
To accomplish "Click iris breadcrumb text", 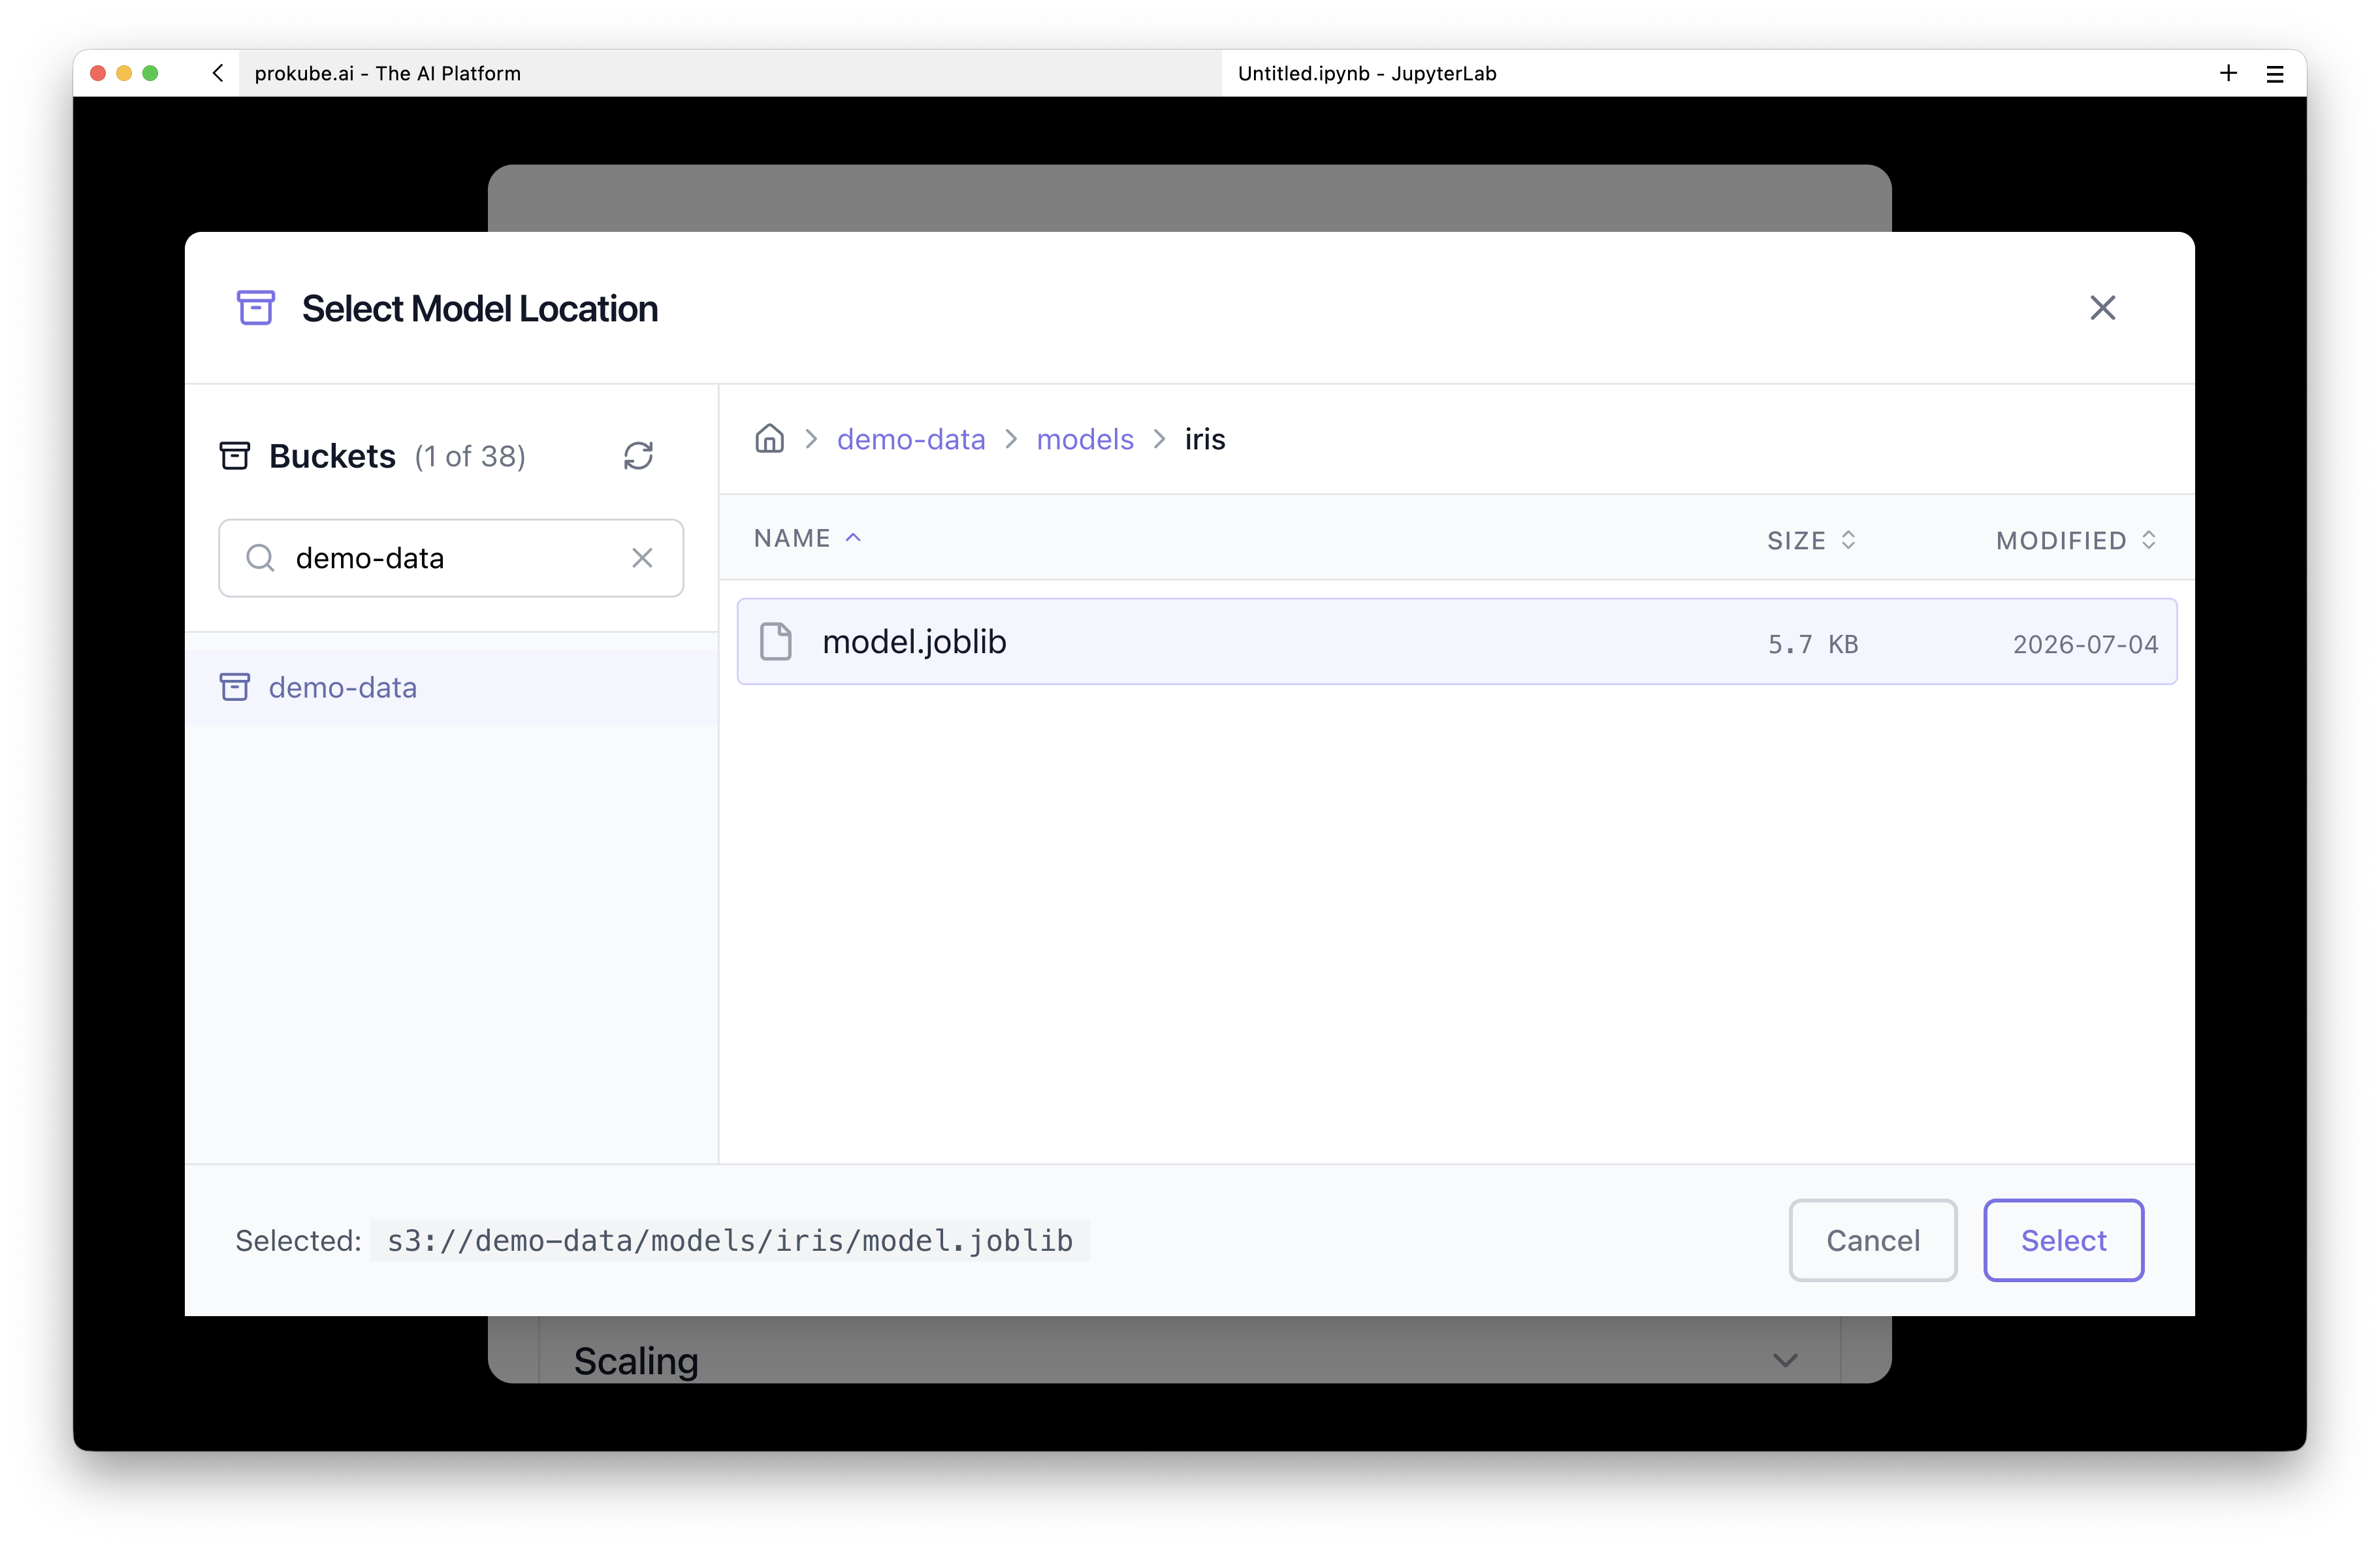I will click(x=1205, y=439).
